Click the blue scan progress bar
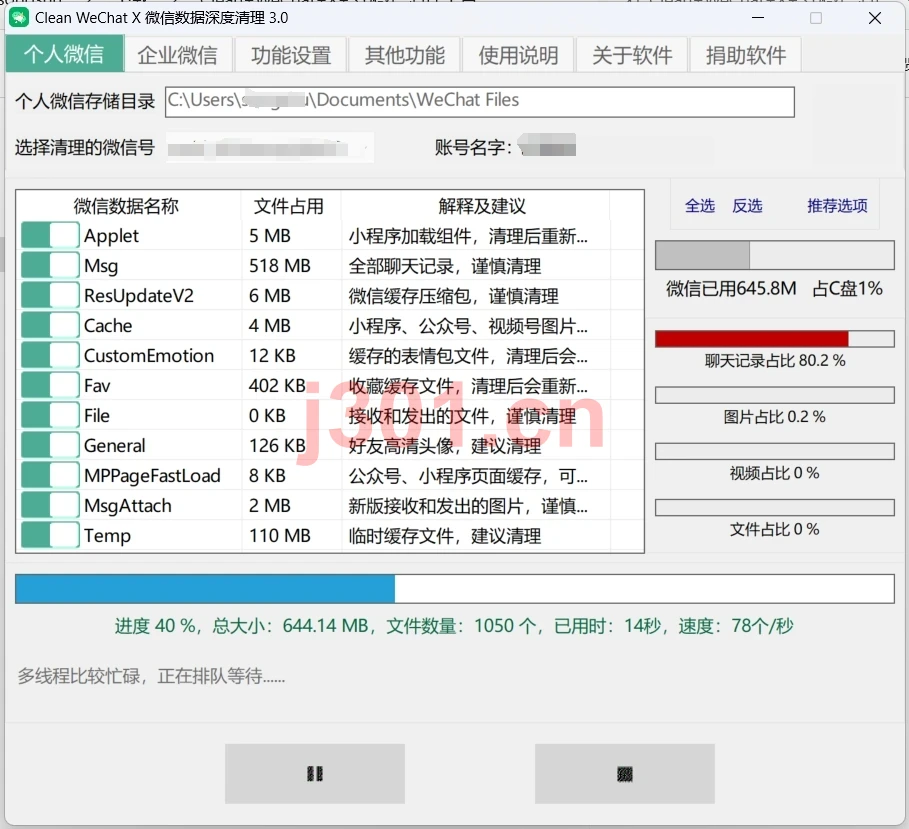This screenshot has width=909, height=829. tap(454, 589)
